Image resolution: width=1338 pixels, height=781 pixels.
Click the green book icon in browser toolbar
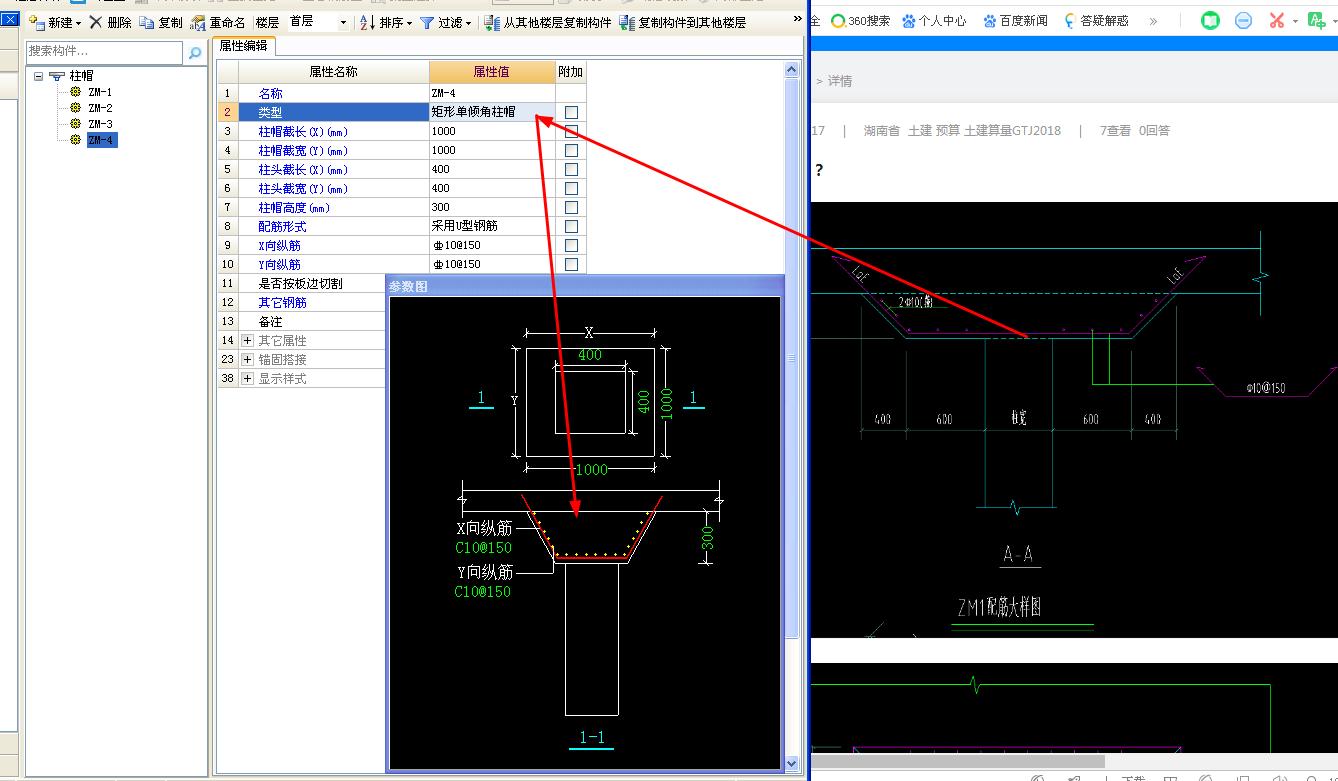tap(1210, 20)
